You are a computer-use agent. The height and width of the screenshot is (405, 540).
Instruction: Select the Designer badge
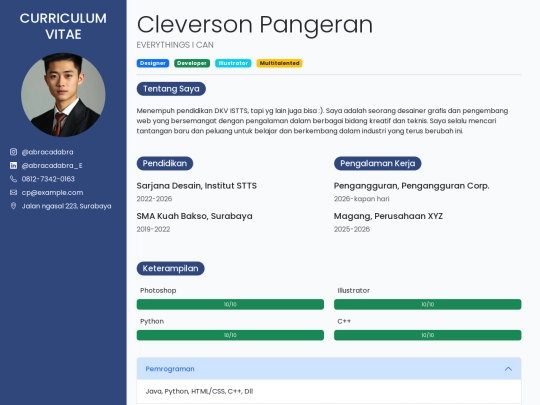click(153, 63)
